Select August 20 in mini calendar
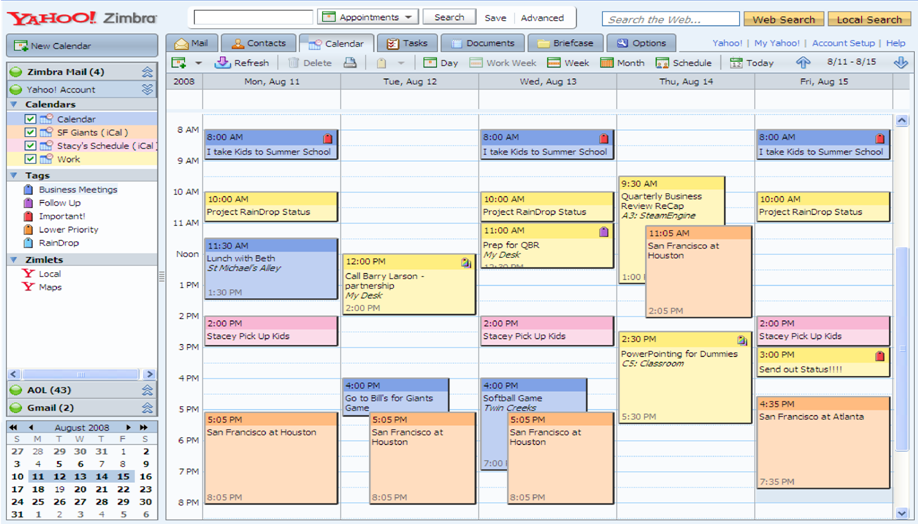 (80, 490)
